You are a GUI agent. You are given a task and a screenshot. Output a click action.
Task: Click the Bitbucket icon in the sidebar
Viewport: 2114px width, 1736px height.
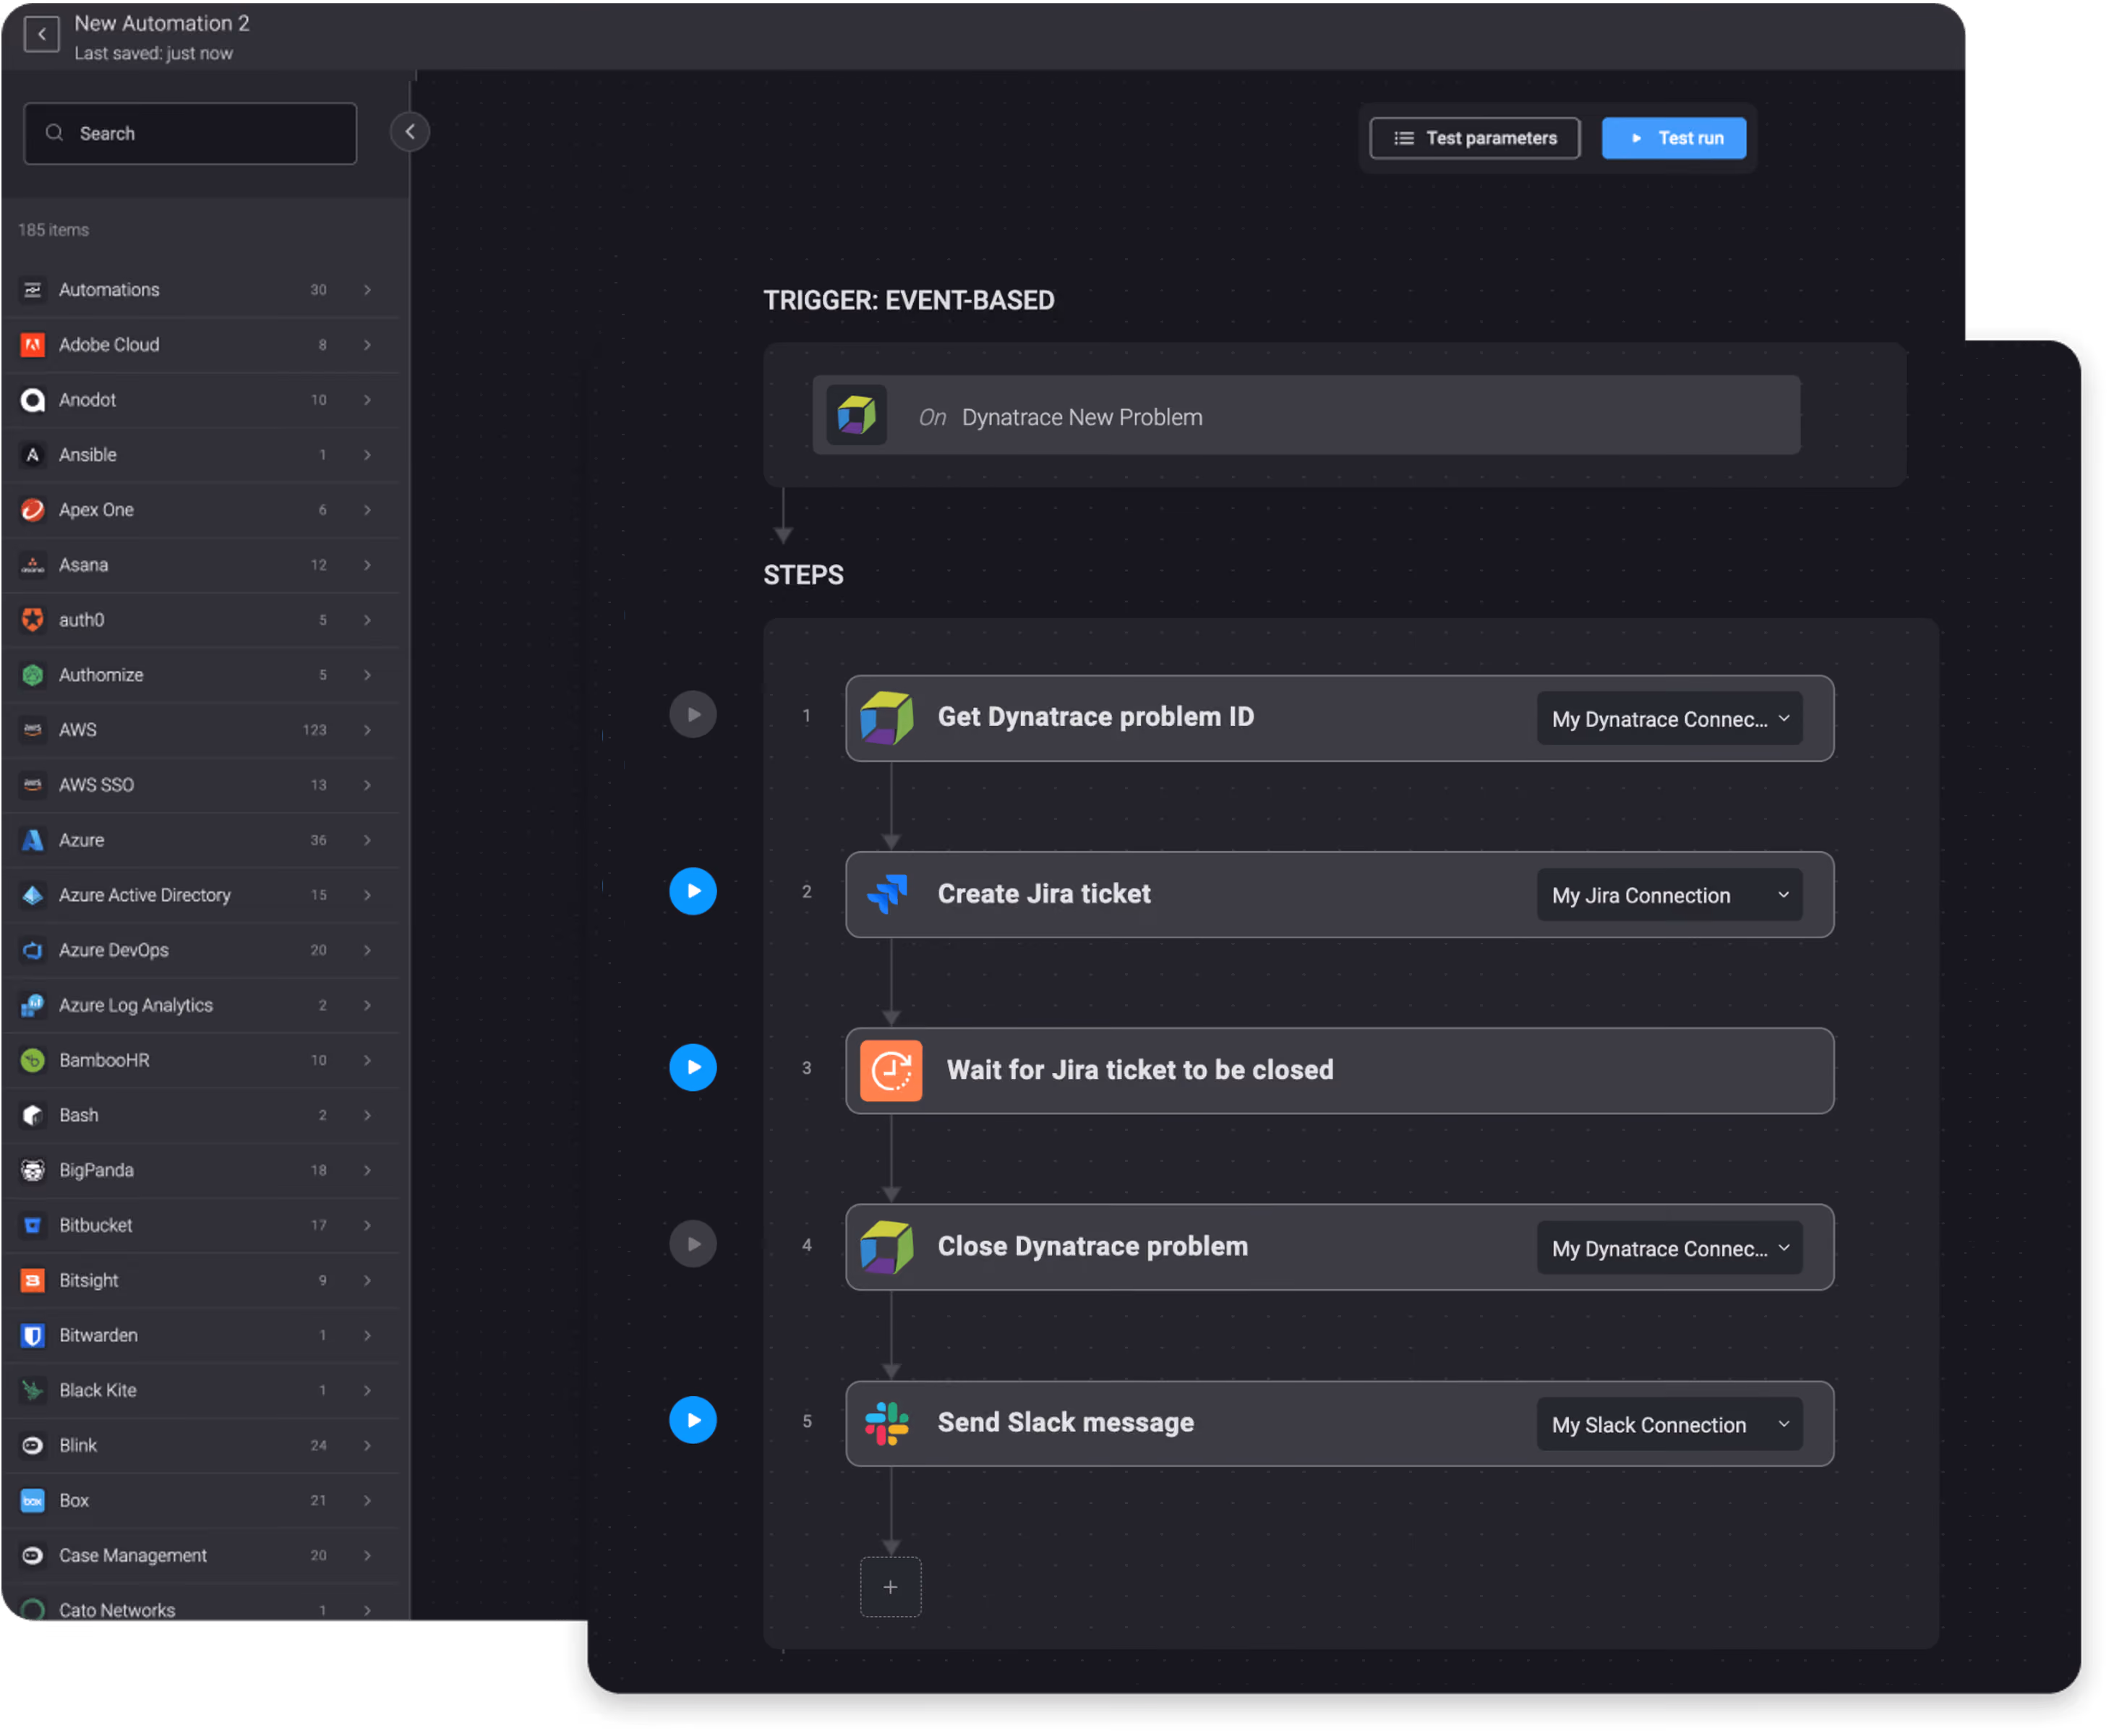[x=33, y=1226]
